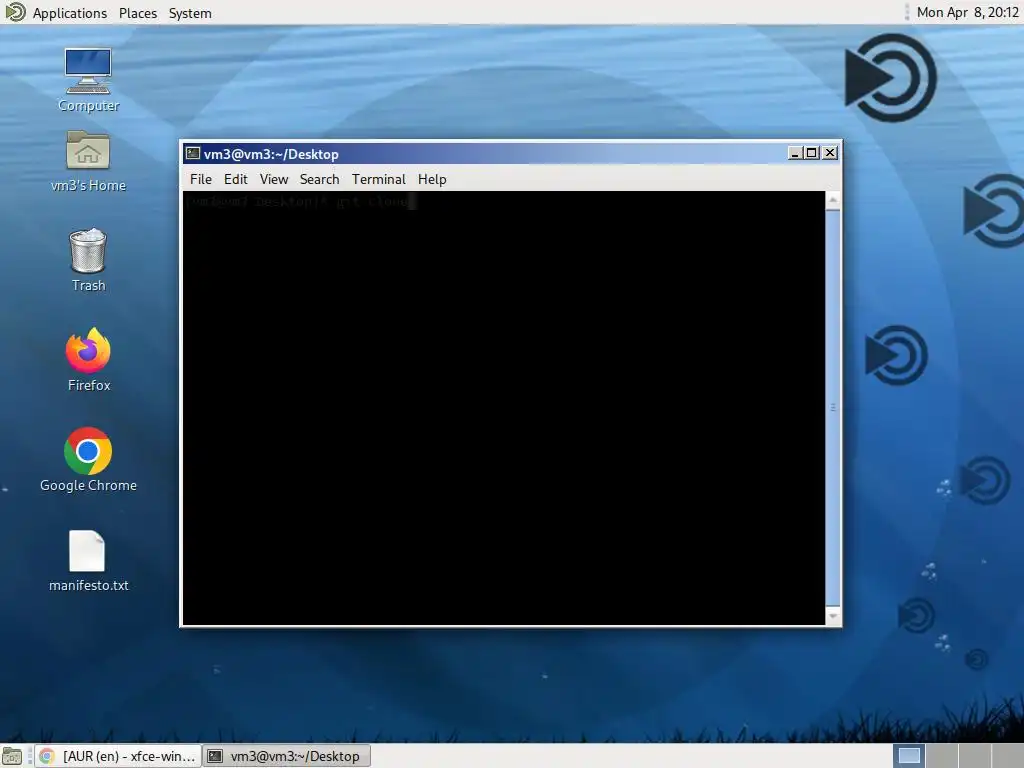Select the first workspace in the switcher
The height and width of the screenshot is (768, 1024).
pos(909,756)
